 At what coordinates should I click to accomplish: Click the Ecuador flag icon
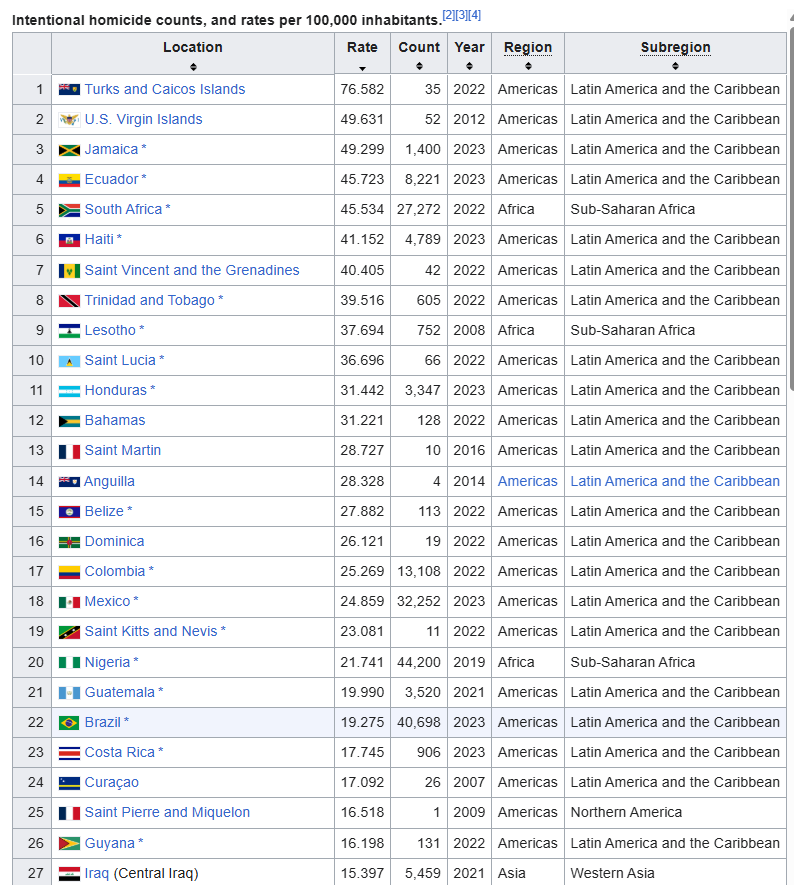coord(69,180)
